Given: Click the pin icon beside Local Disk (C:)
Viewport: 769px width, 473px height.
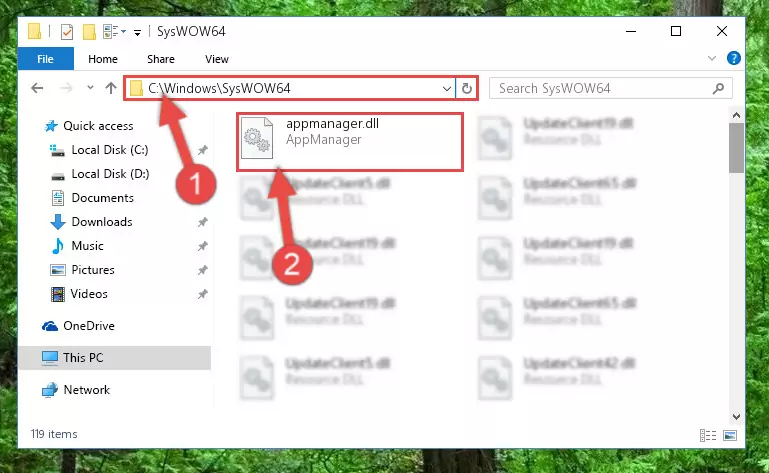Looking at the screenshot, I should [x=202, y=150].
